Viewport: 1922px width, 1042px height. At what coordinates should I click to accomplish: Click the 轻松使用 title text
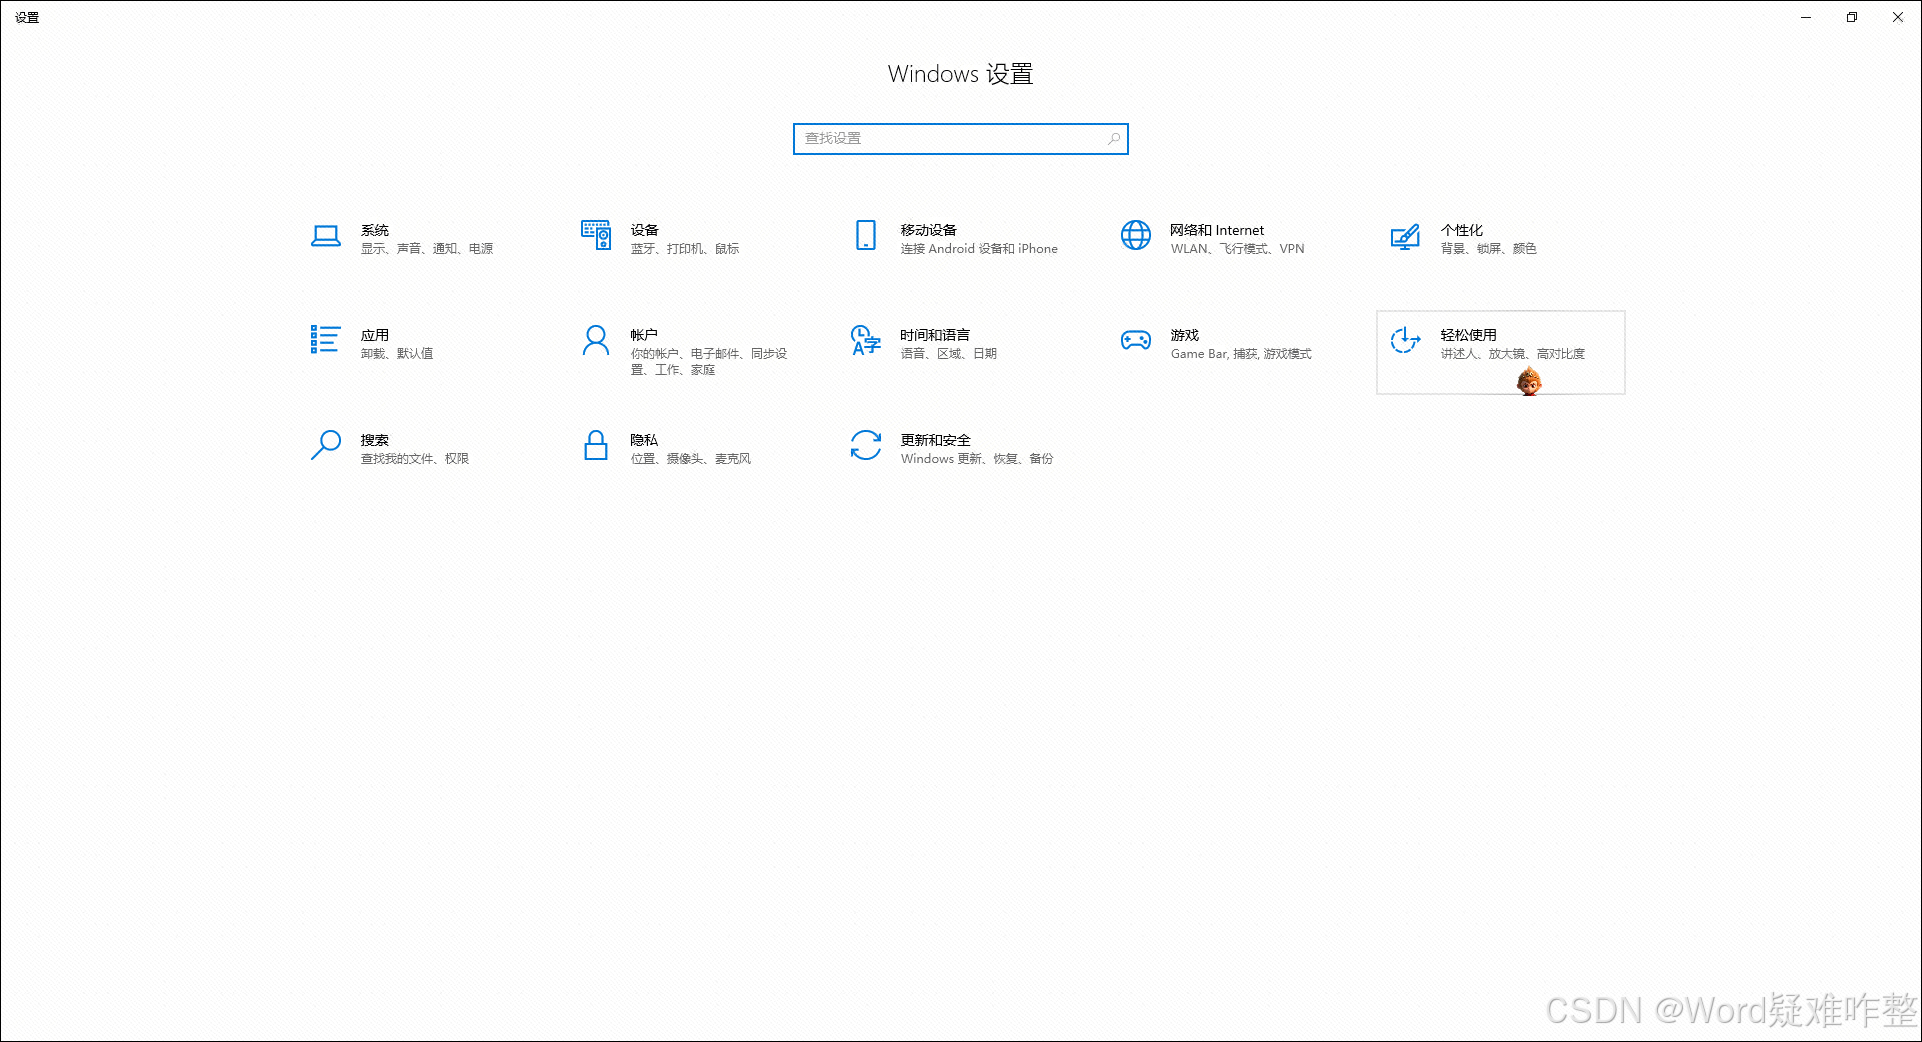point(1469,335)
